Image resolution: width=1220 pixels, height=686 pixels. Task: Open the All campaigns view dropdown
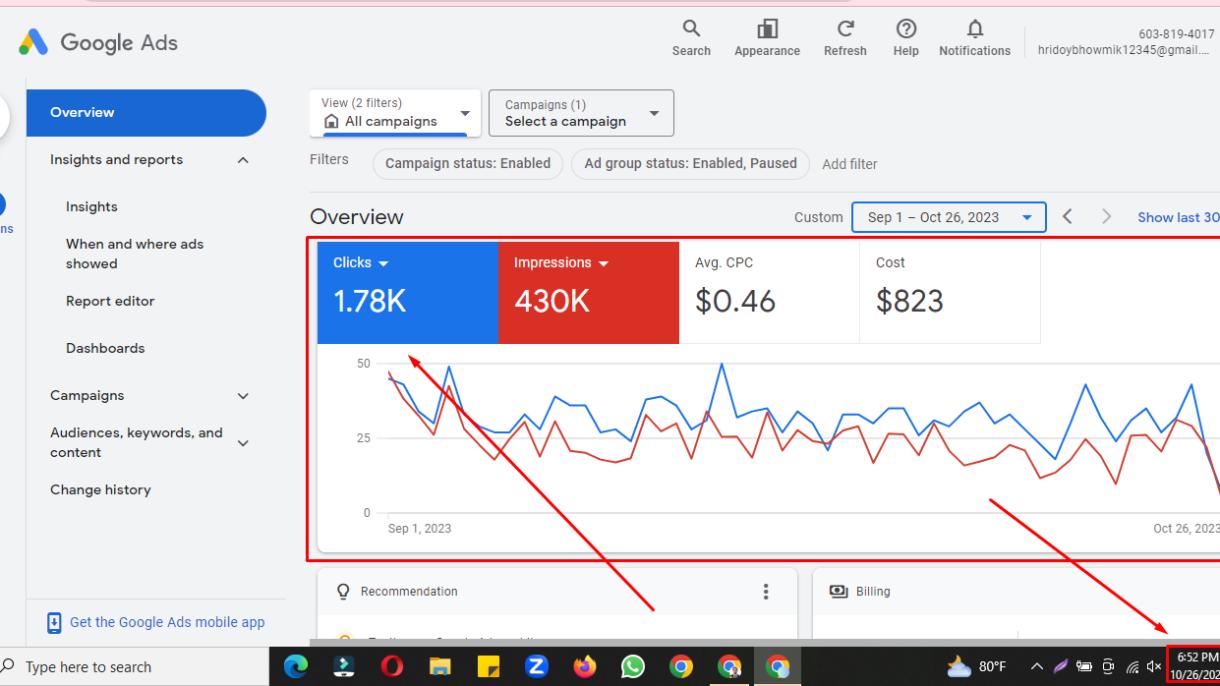click(395, 113)
